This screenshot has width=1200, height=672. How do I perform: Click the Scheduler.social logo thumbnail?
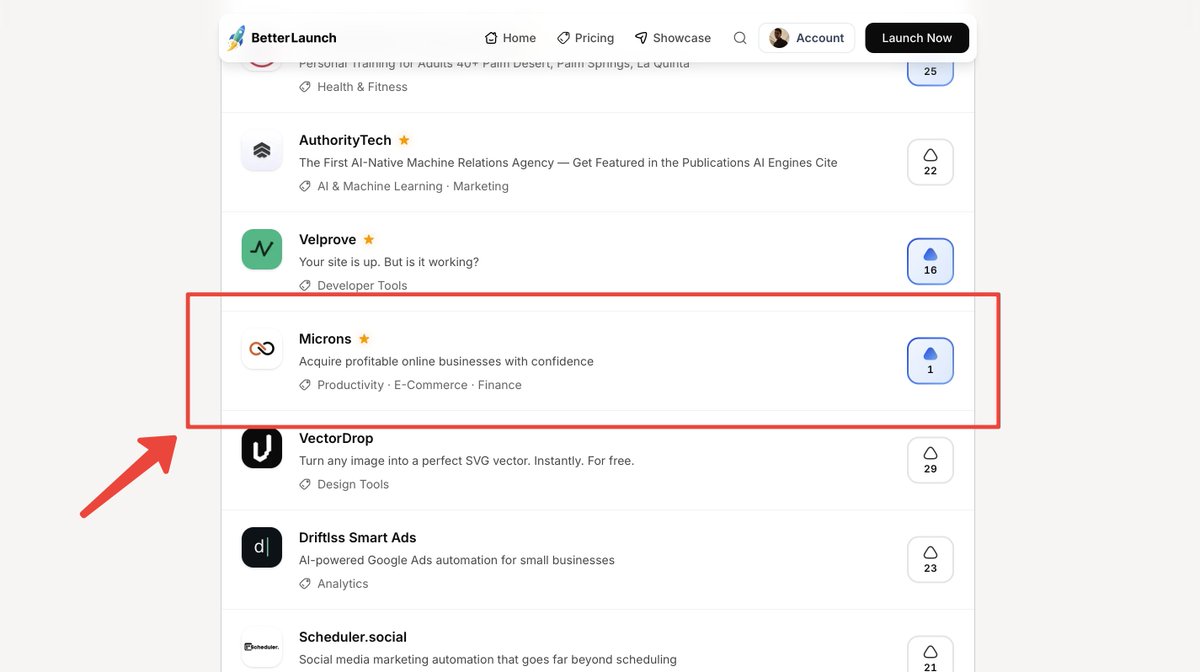[x=262, y=647]
